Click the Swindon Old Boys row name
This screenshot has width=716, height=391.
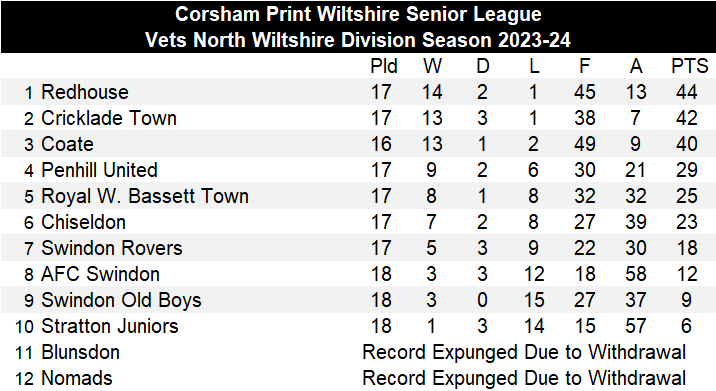(121, 301)
